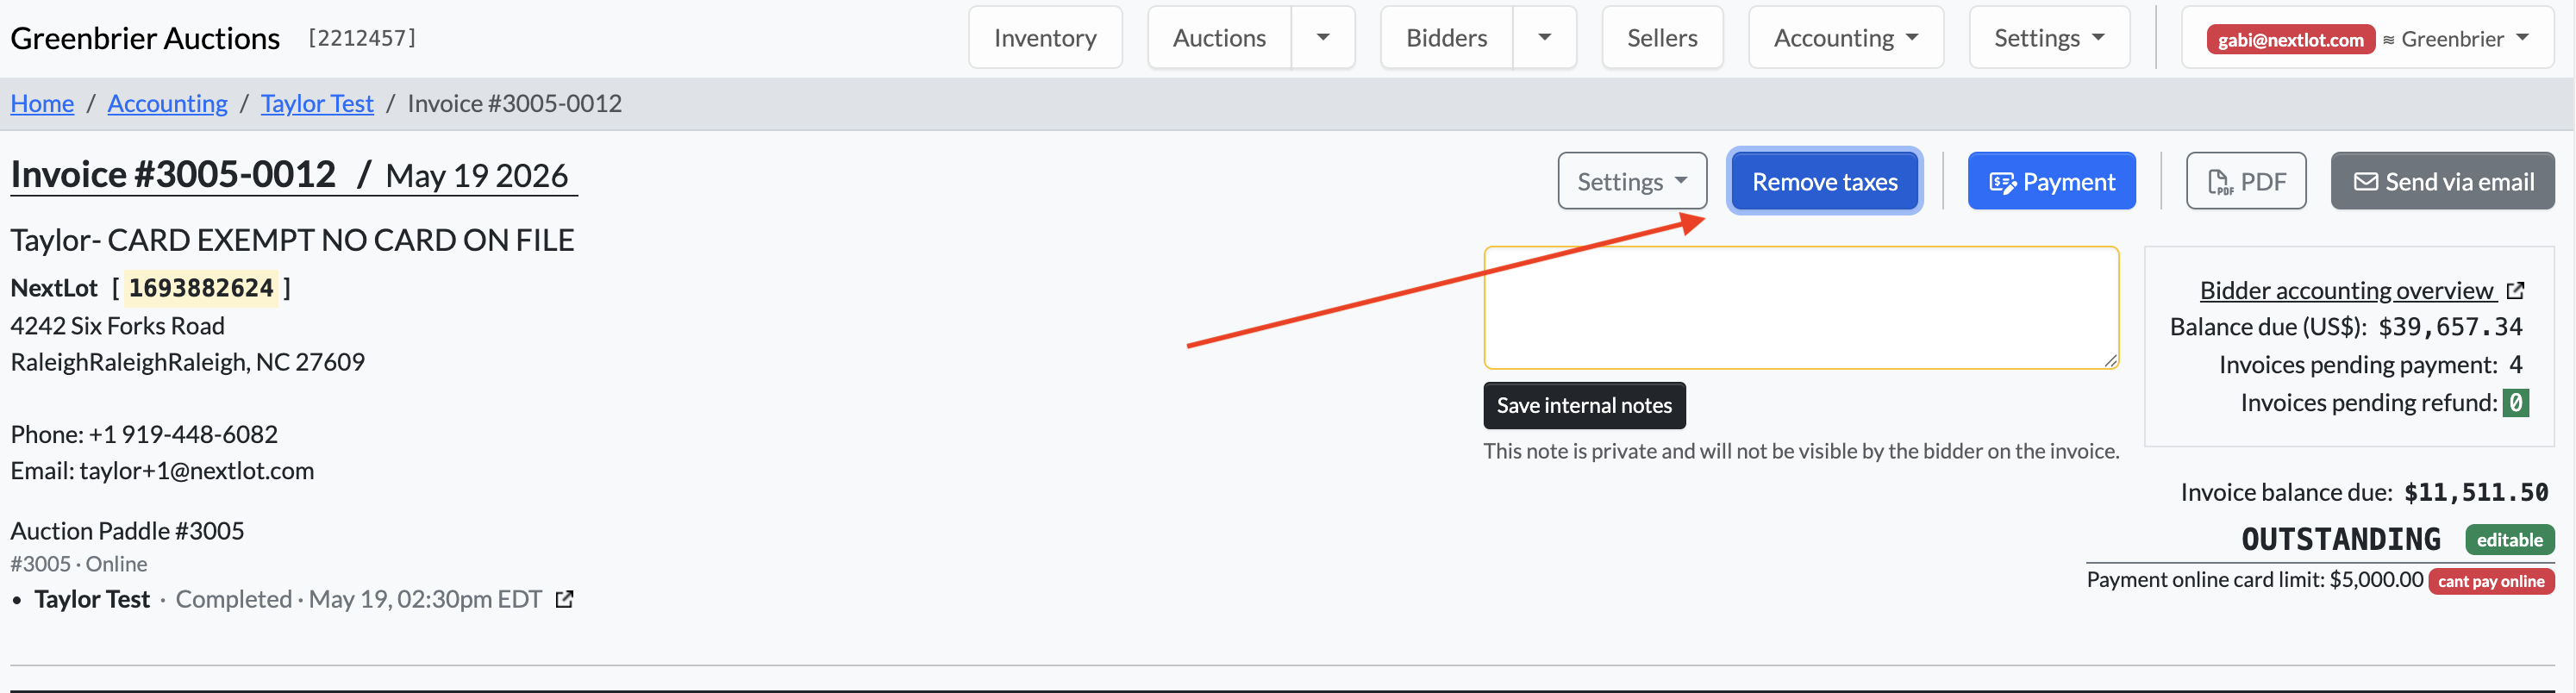The width and height of the screenshot is (2576, 693).
Task: Click the Remove taxes button
Action: pyautogui.click(x=1824, y=181)
